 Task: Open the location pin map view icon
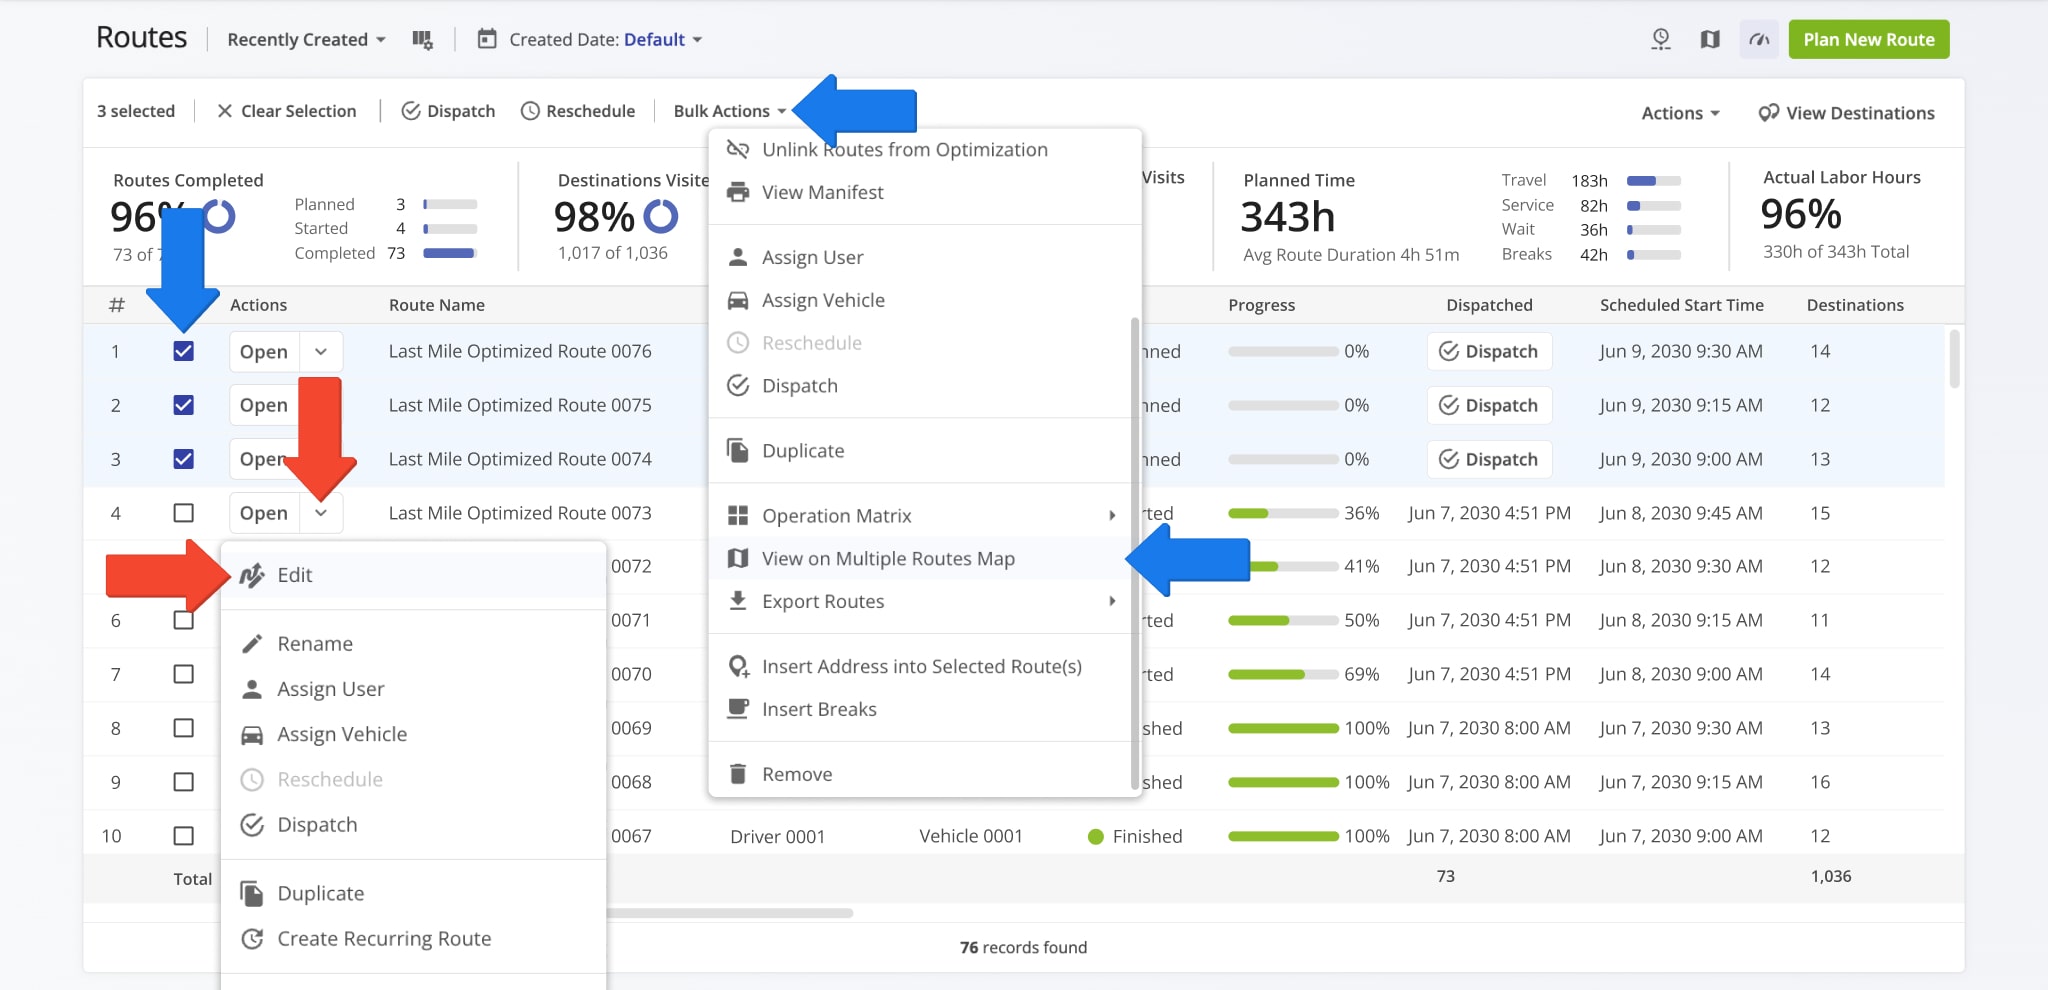[x=1661, y=39]
